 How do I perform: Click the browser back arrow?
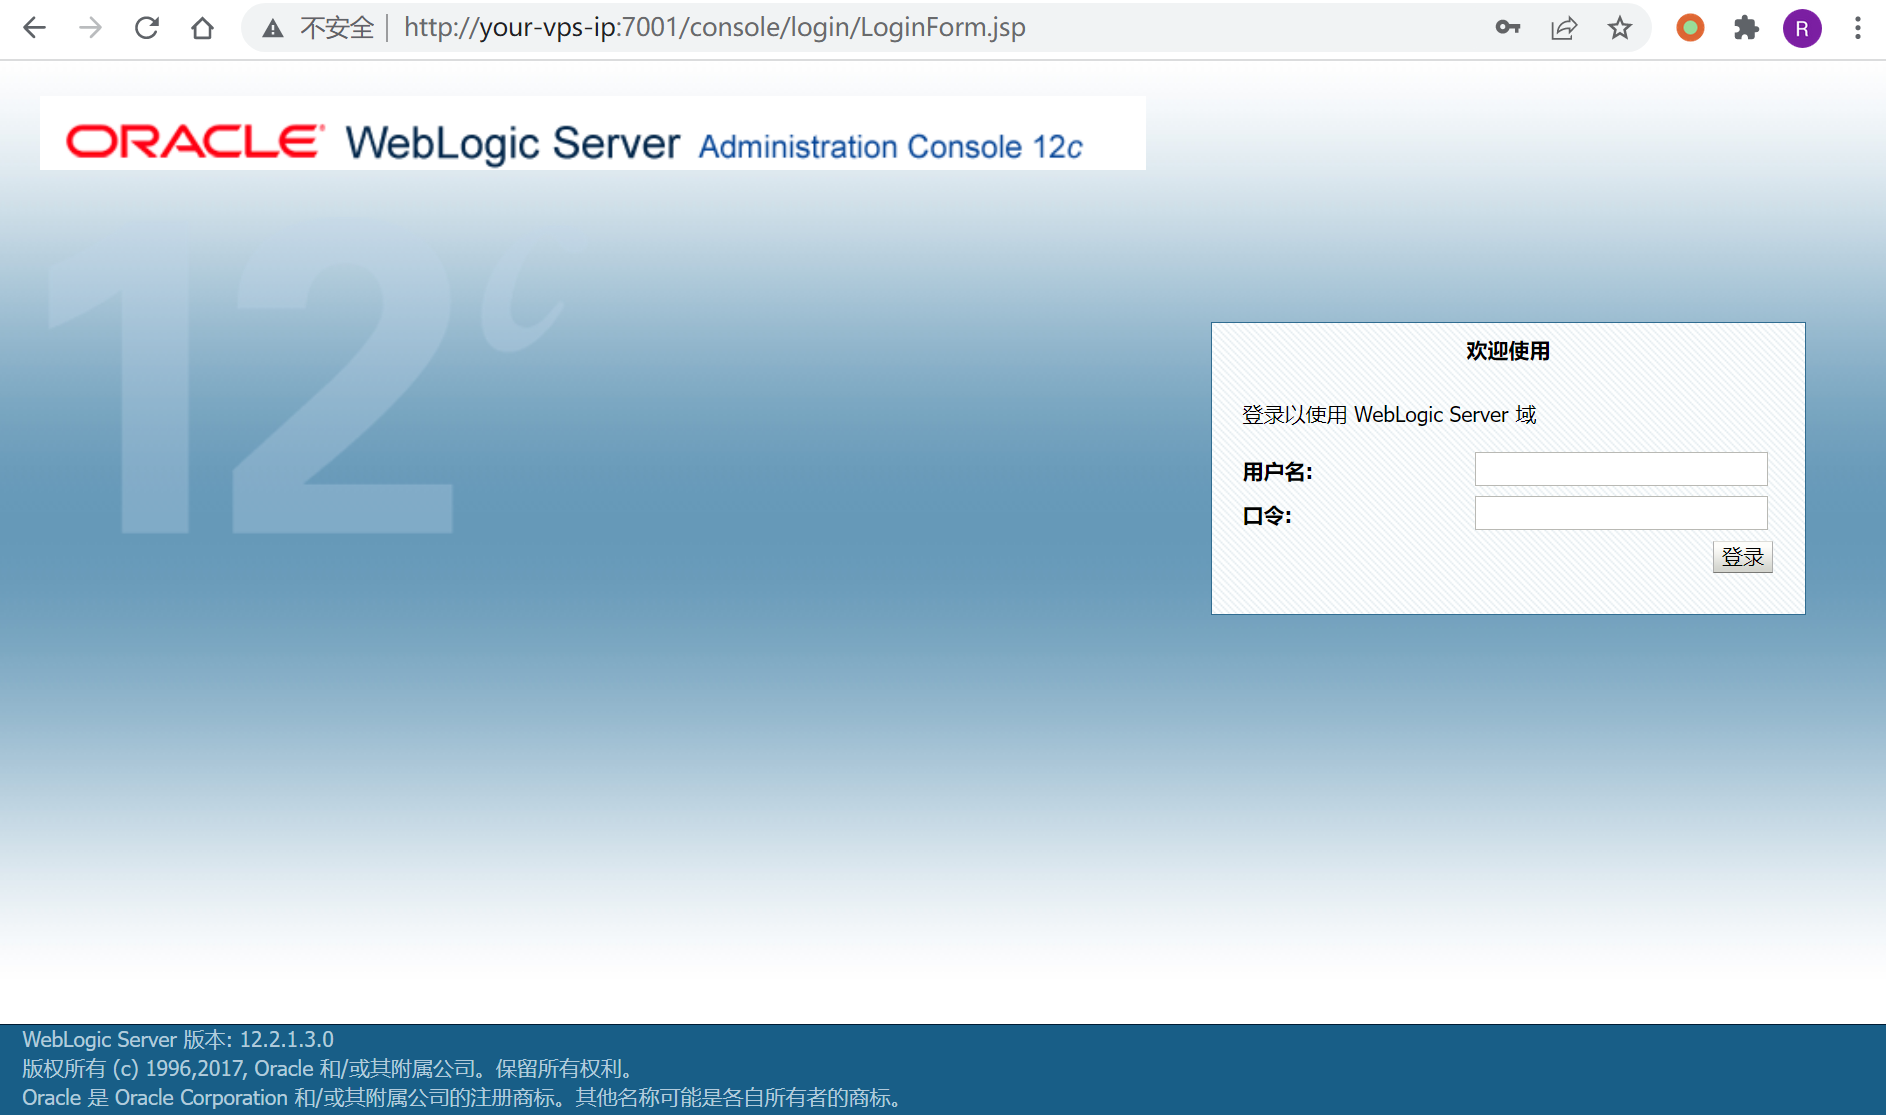35,28
